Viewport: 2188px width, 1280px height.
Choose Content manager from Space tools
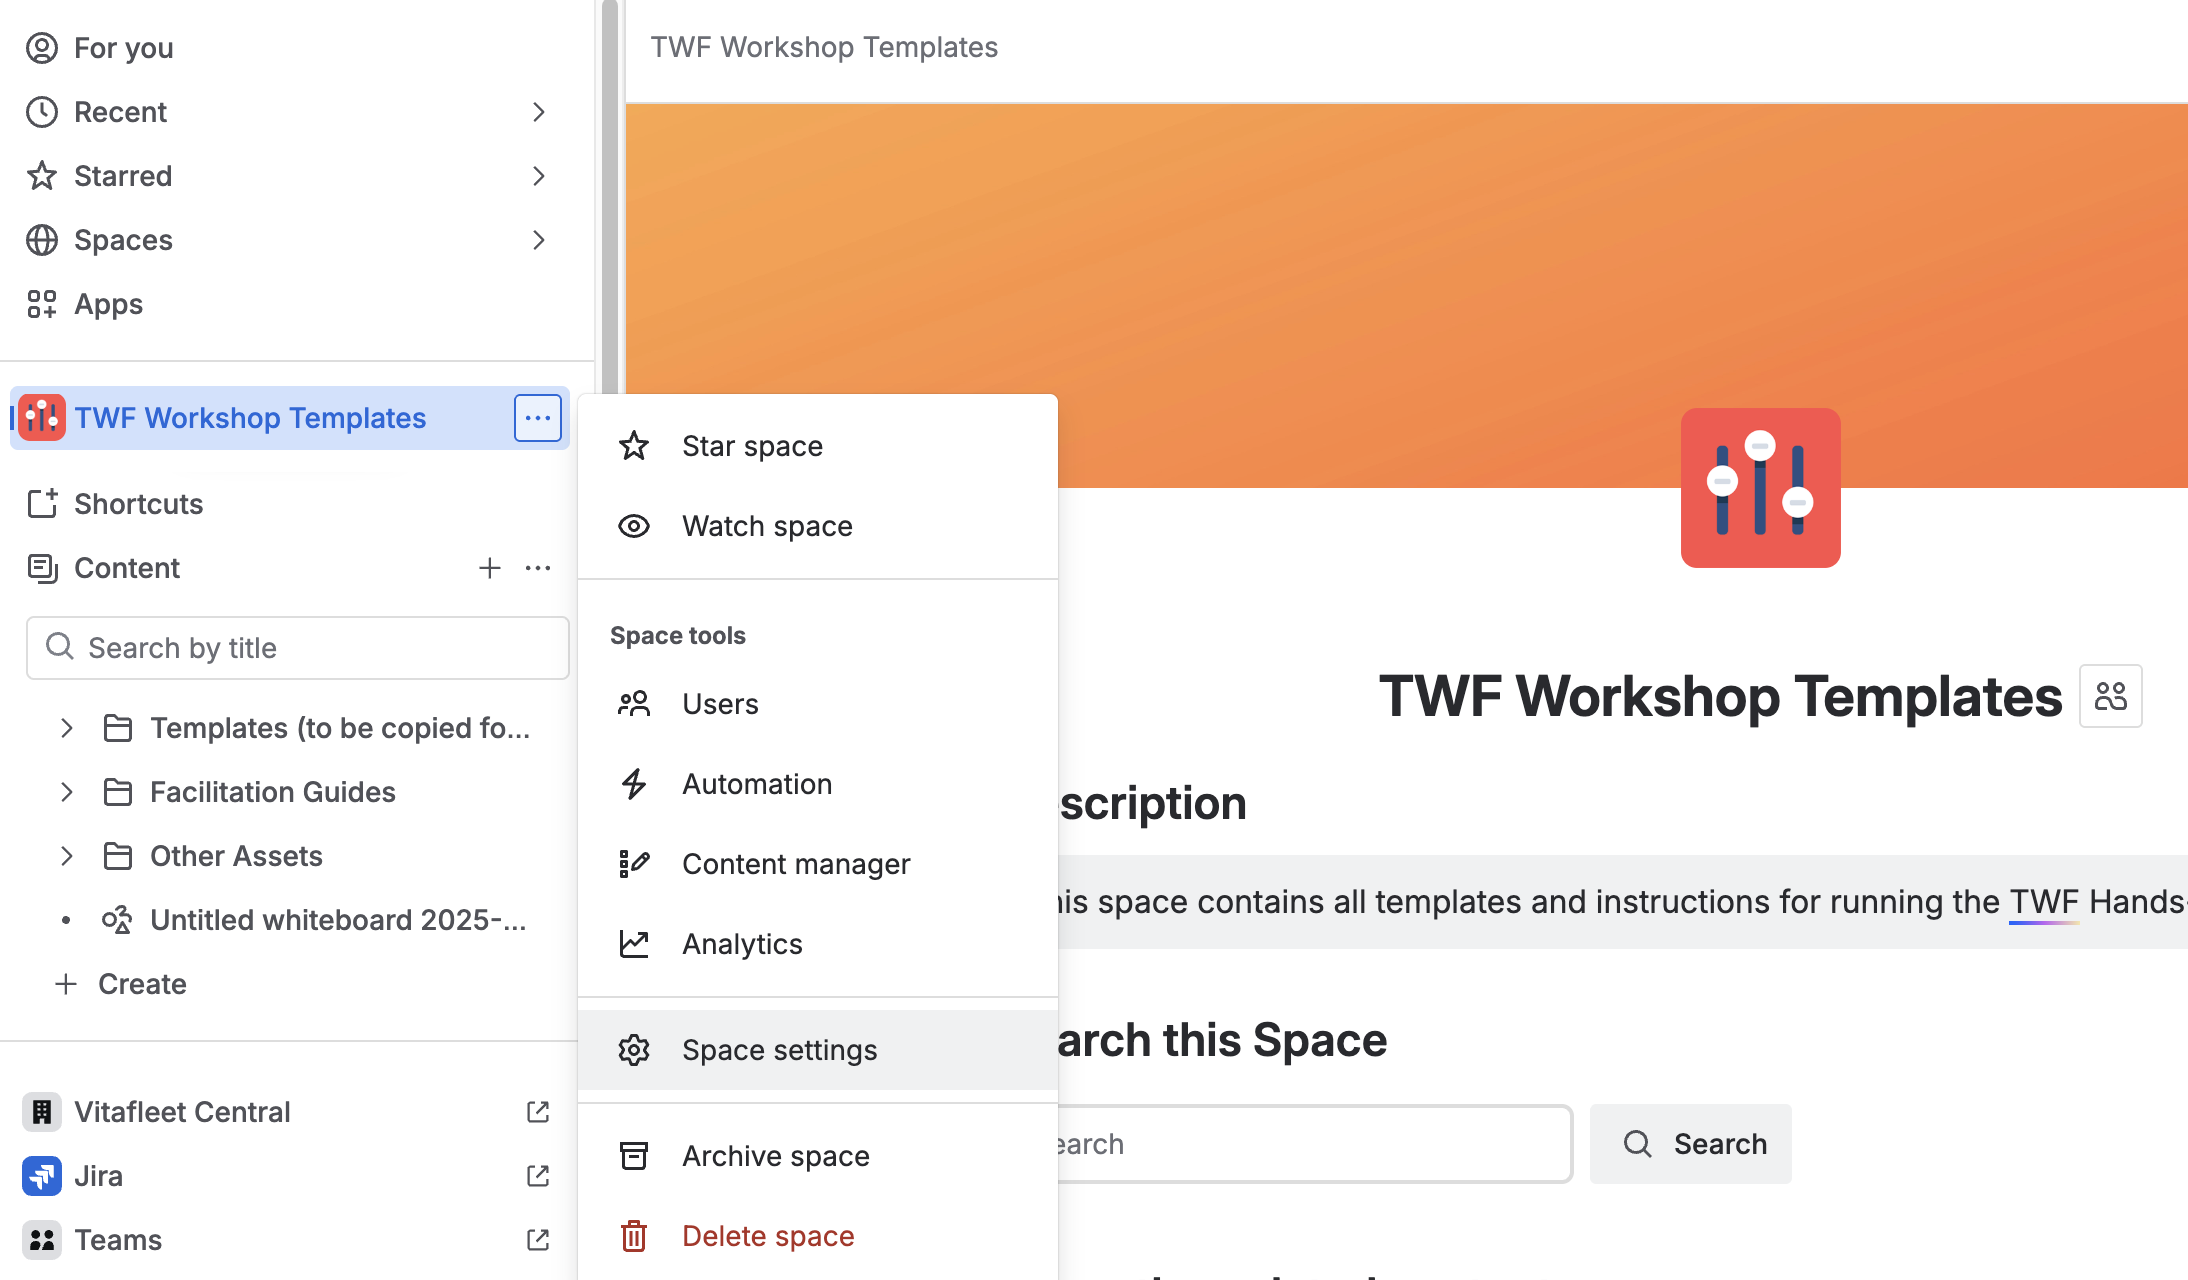pyautogui.click(x=796, y=864)
